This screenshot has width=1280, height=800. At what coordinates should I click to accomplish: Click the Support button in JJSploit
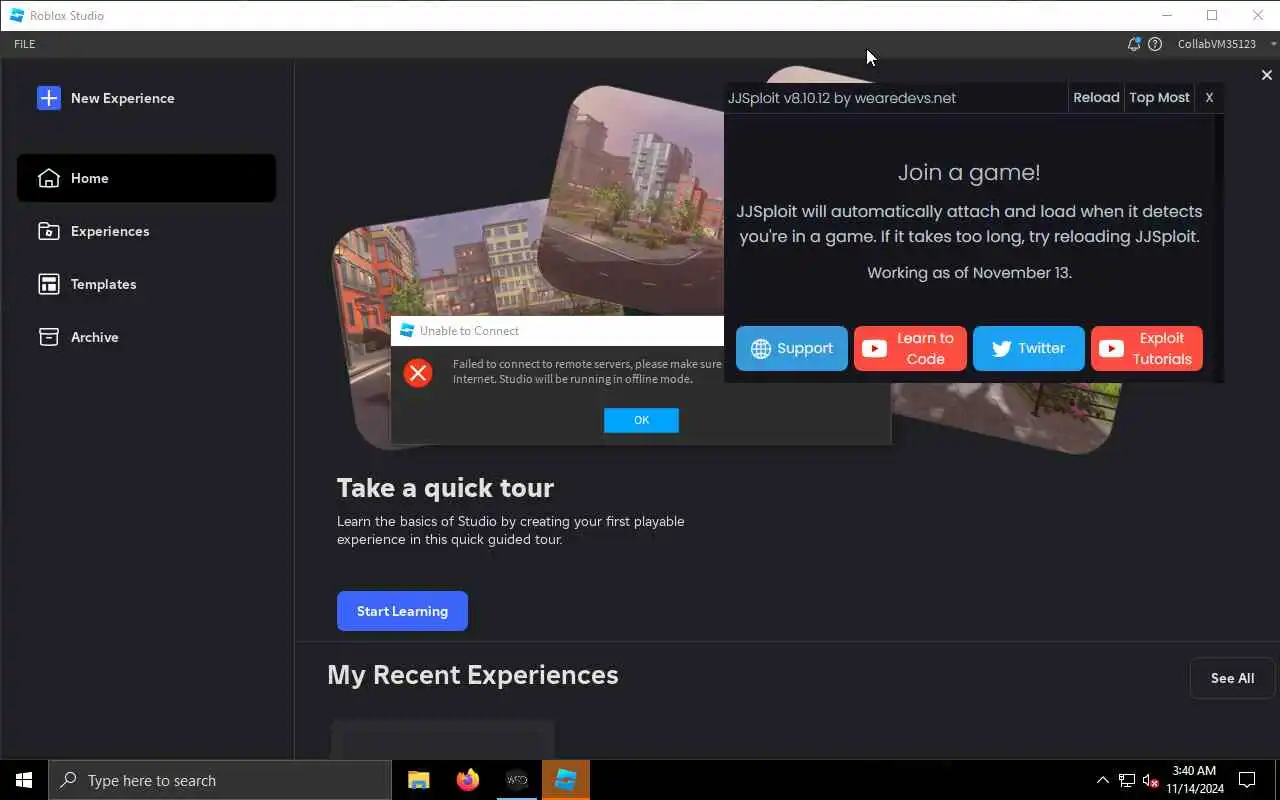[792, 348]
